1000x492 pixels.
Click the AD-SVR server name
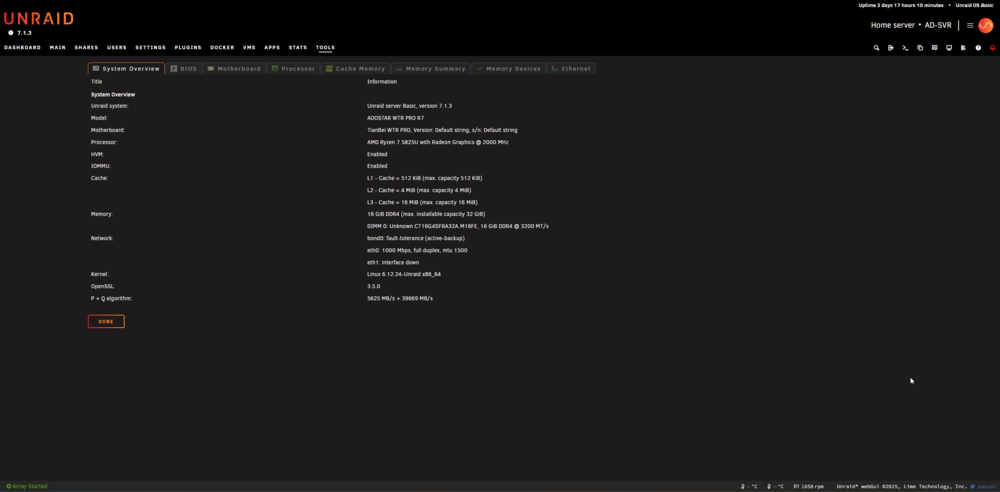point(938,26)
